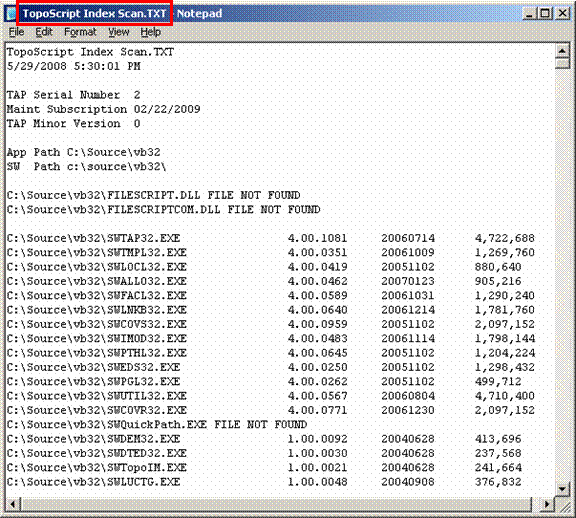
Task: Click the horizontal scrollbar thumb
Action: [x=276, y=504]
